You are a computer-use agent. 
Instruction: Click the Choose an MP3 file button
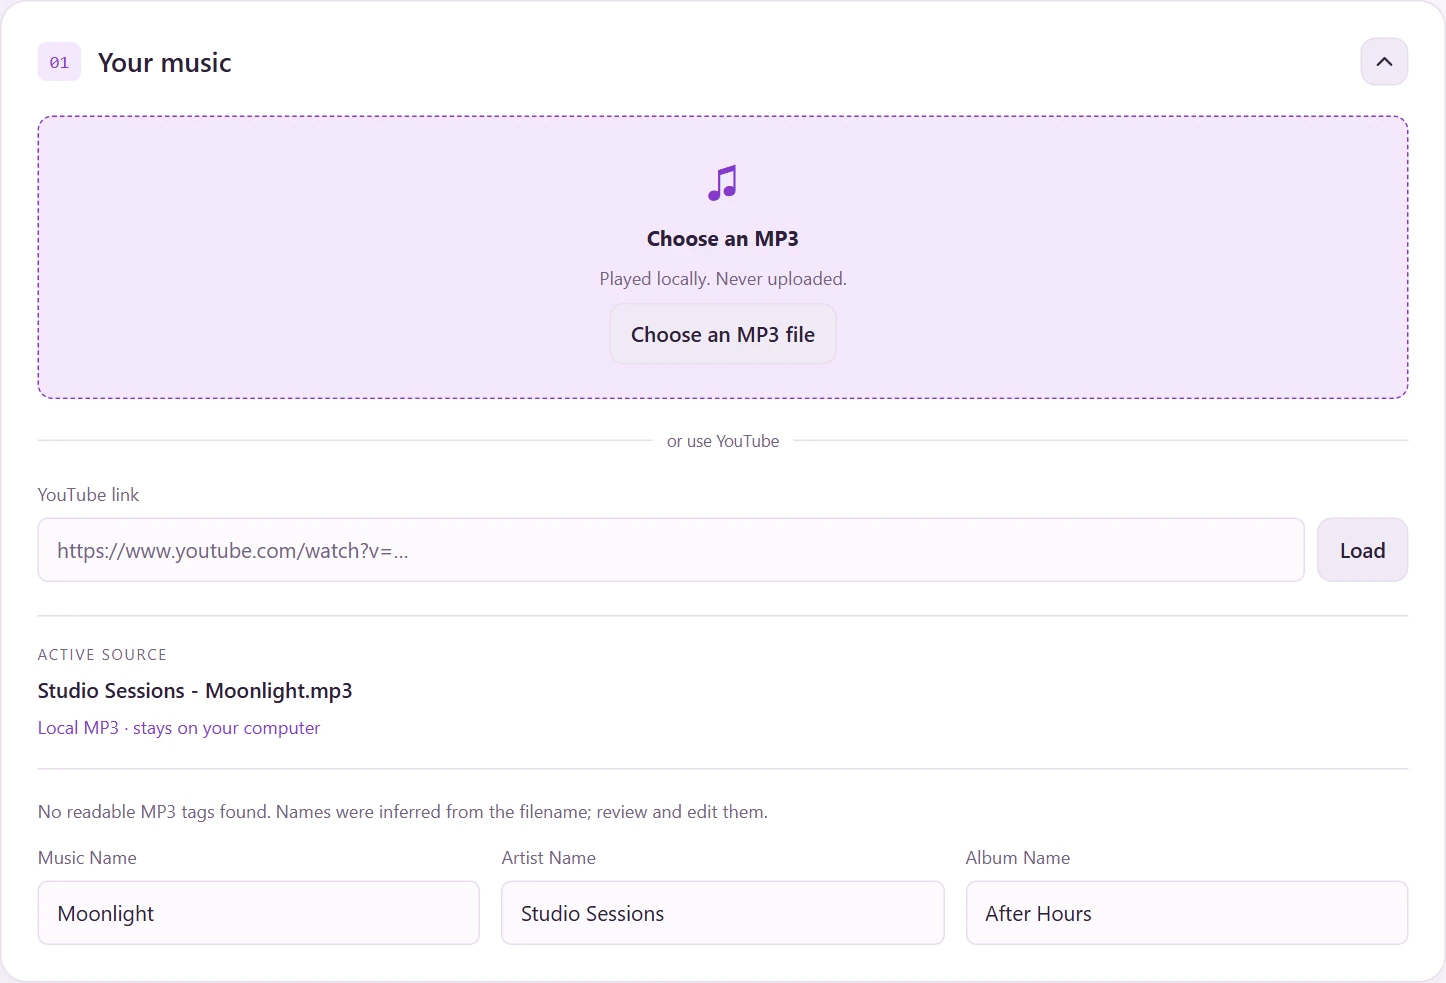[723, 334]
